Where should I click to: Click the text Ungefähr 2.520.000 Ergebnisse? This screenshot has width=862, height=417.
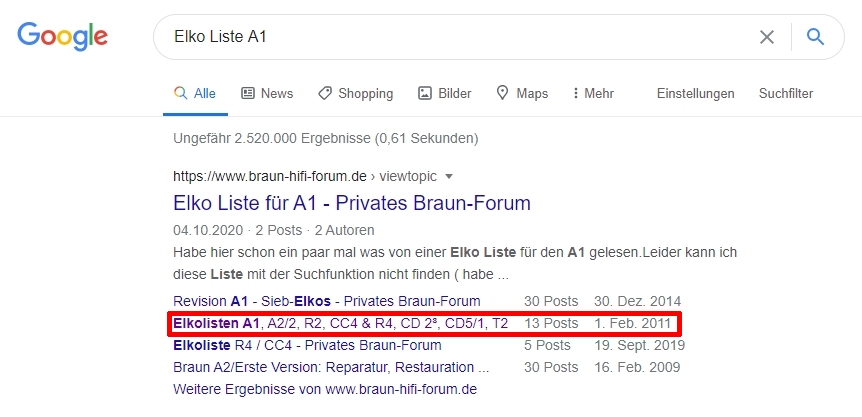pos(272,138)
